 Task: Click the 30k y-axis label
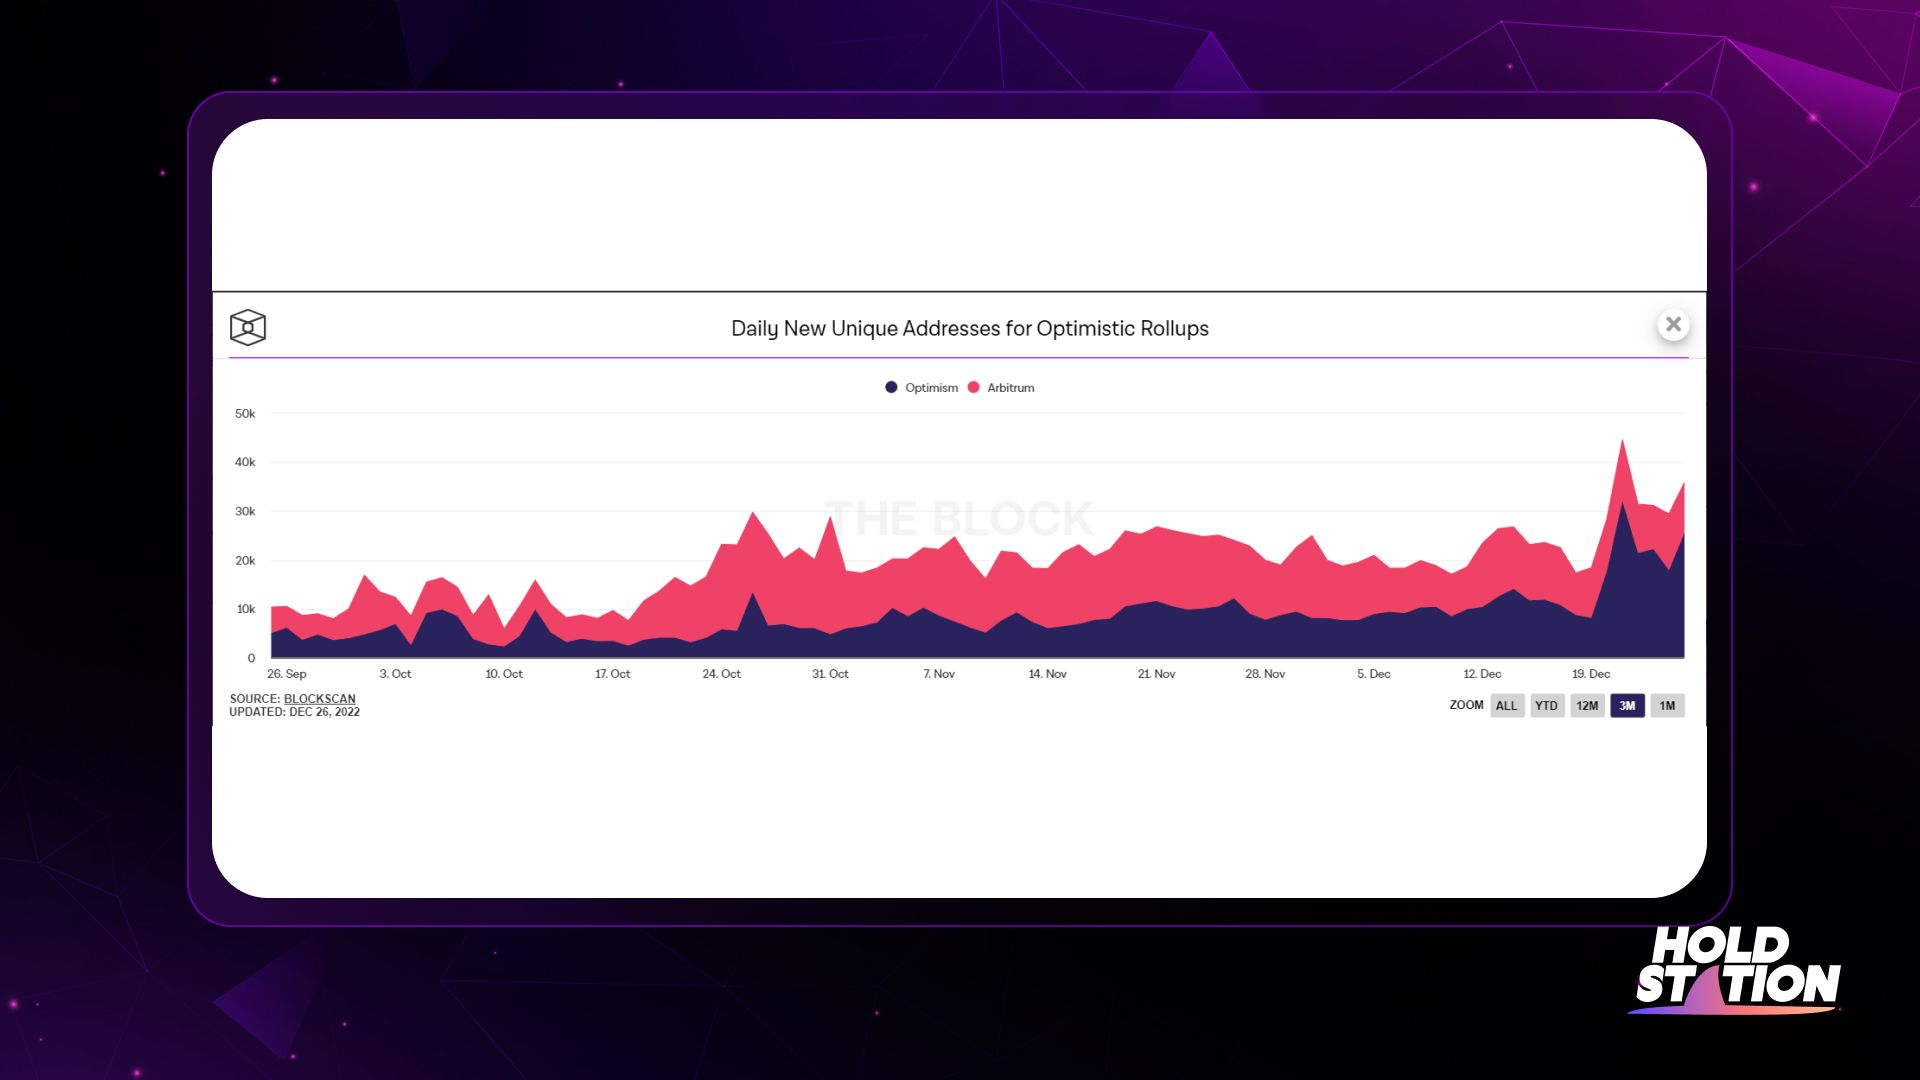point(245,511)
